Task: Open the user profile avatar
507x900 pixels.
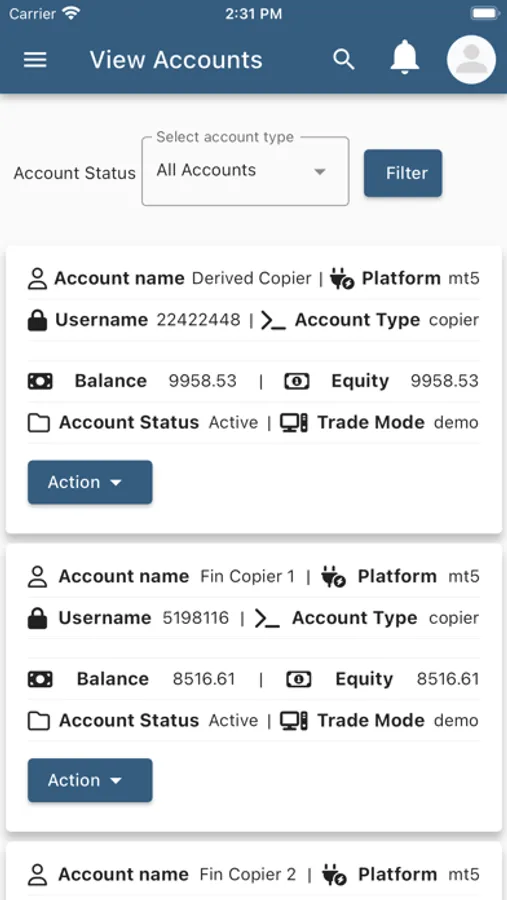Action: point(471,60)
